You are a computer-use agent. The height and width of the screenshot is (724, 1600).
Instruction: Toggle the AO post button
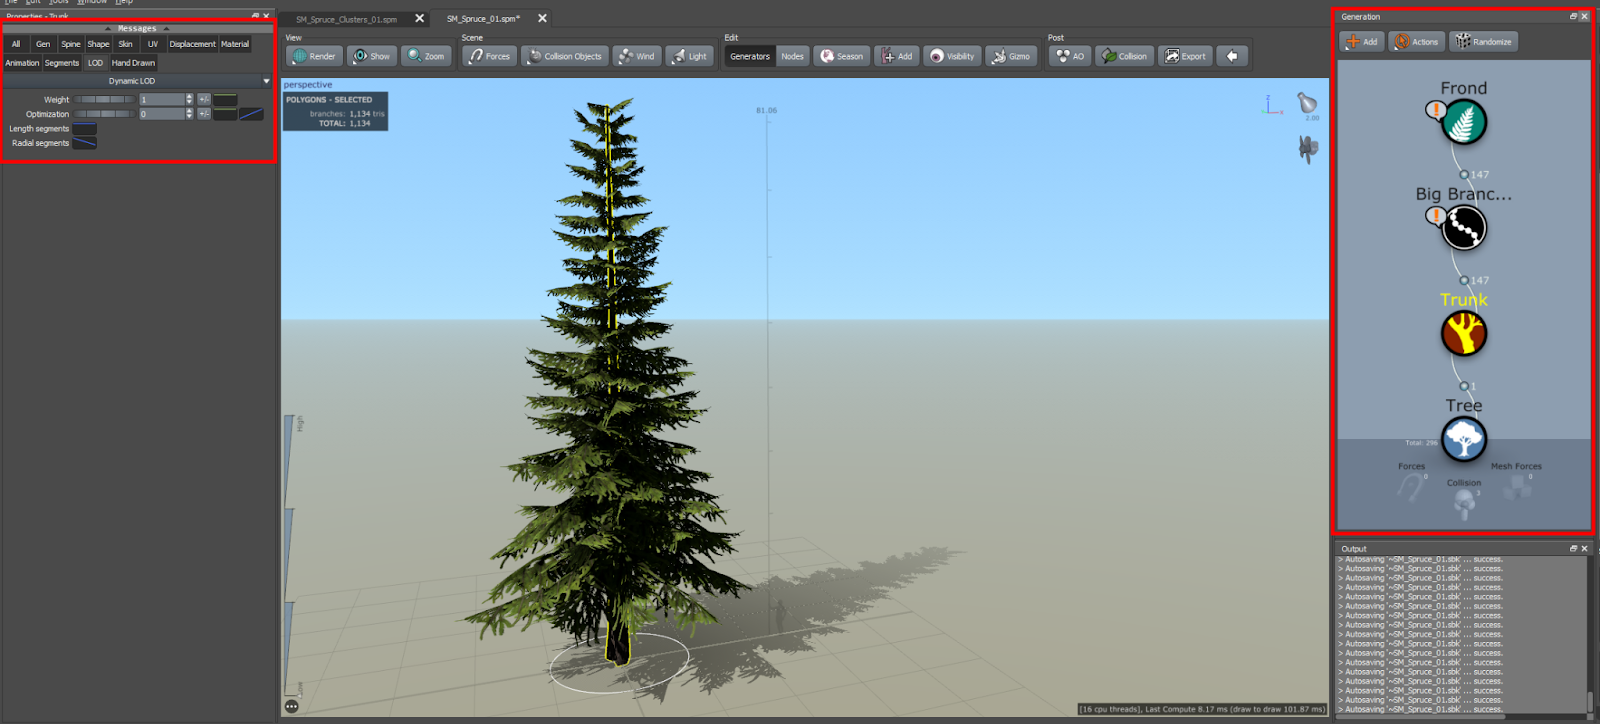click(x=1070, y=56)
